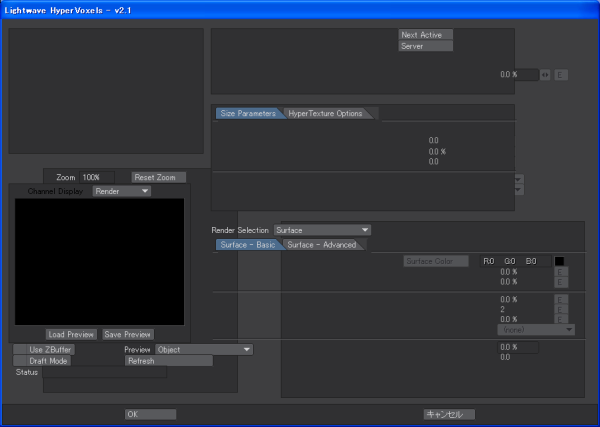Click the E envelope button beside value 2
This screenshot has height=427, width=600.
(x=561, y=310)
